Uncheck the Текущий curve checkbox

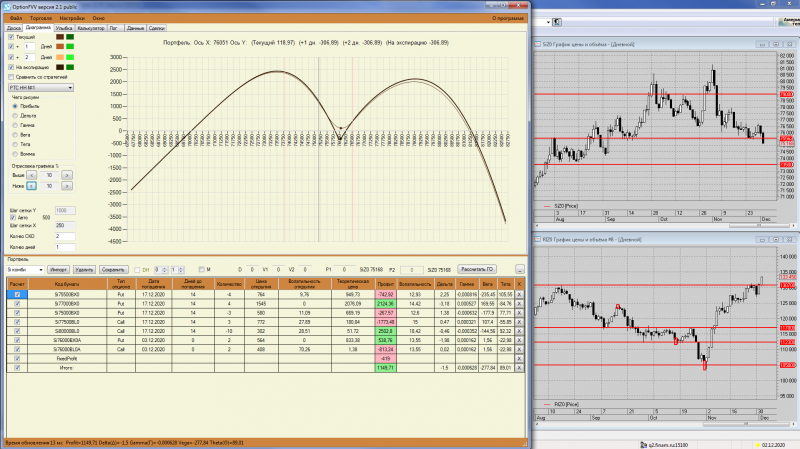click(x=11, y=37)
